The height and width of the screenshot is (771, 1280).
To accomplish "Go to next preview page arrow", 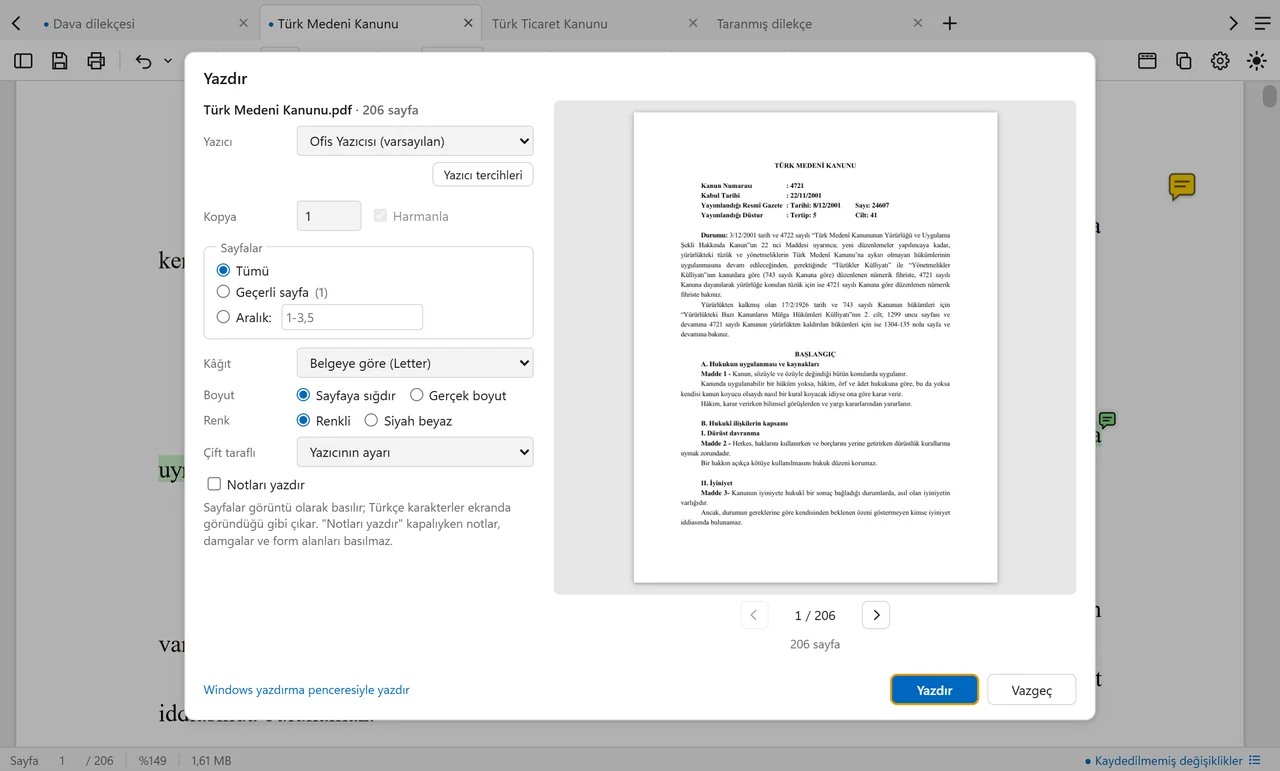I will [876, 615].
